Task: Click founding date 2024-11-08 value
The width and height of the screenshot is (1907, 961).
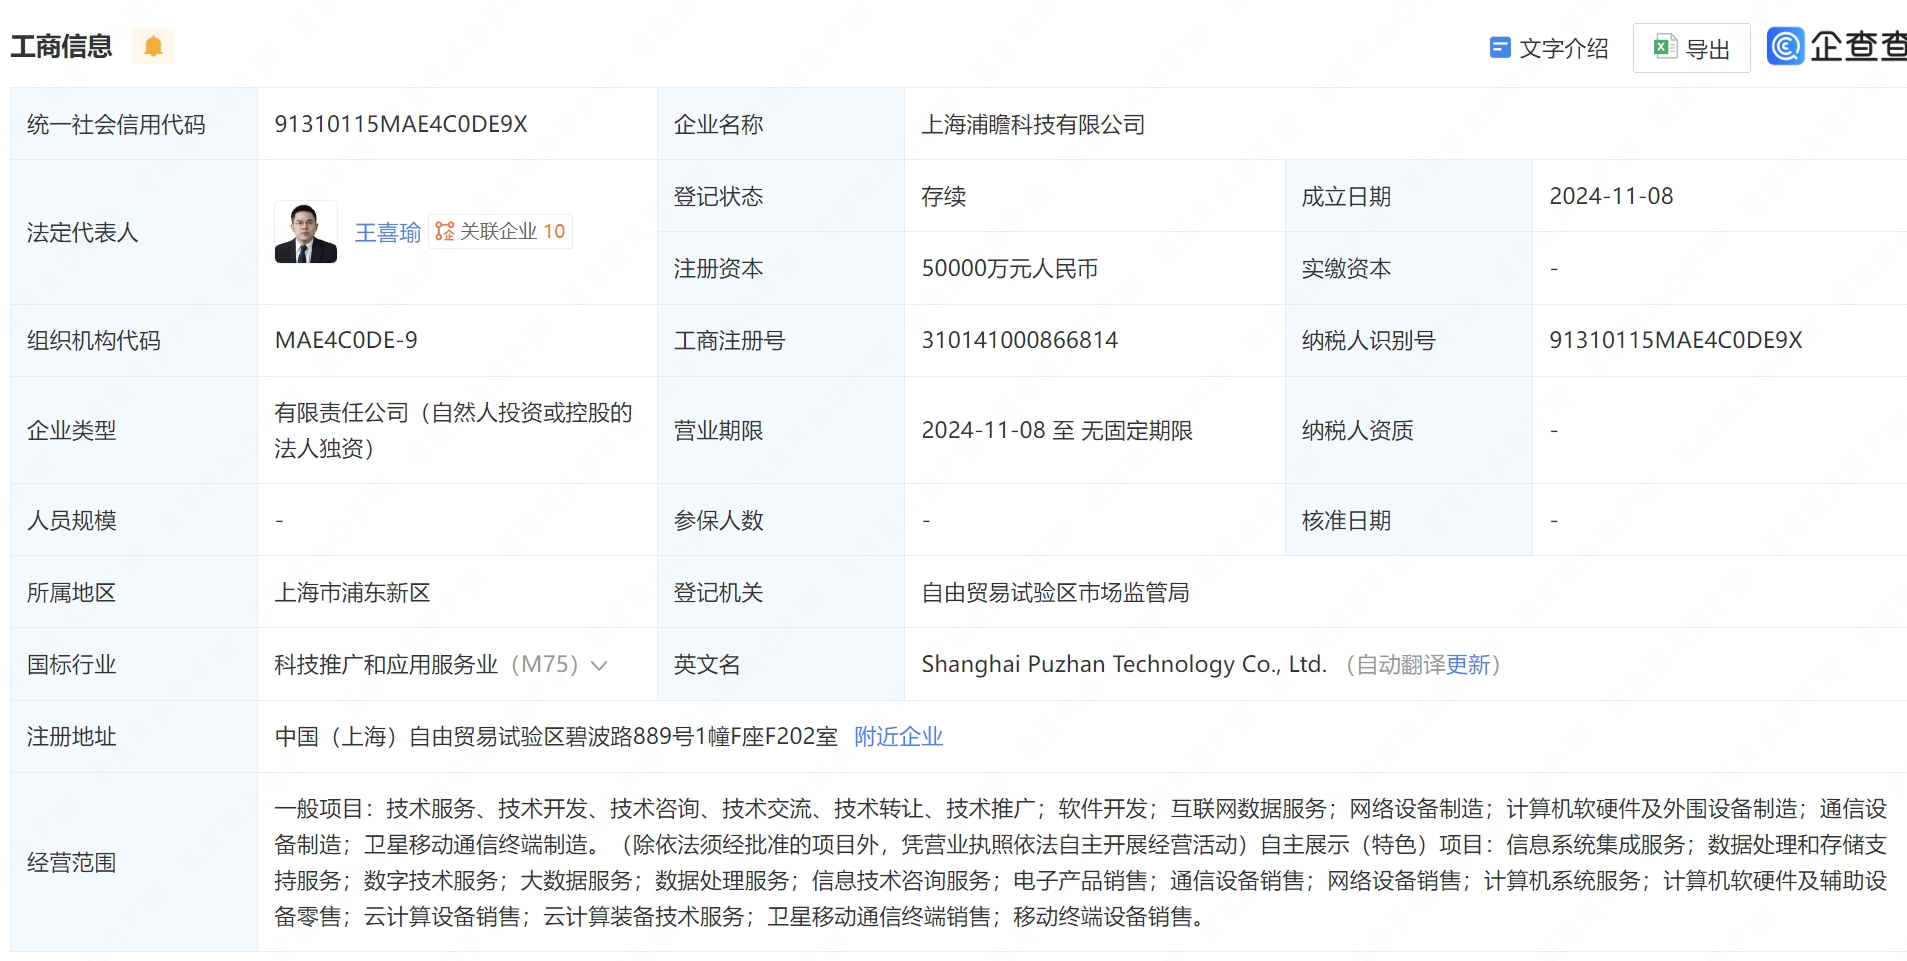Action: tap(1611, 196)
